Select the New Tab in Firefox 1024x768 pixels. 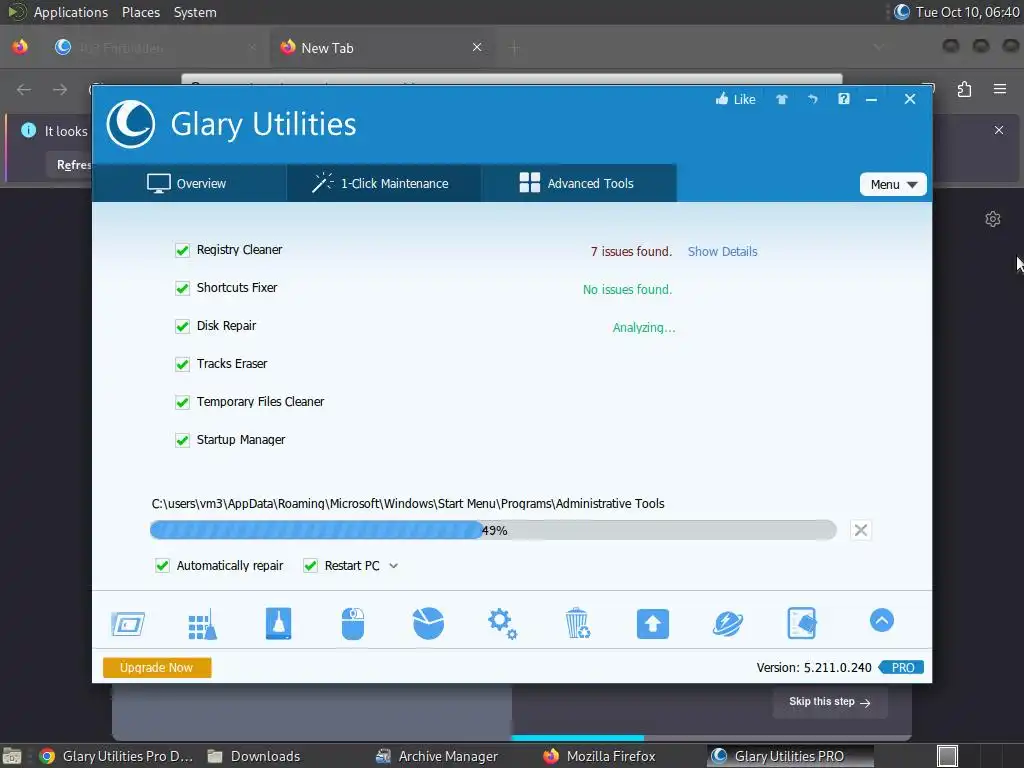pos(379,48)
